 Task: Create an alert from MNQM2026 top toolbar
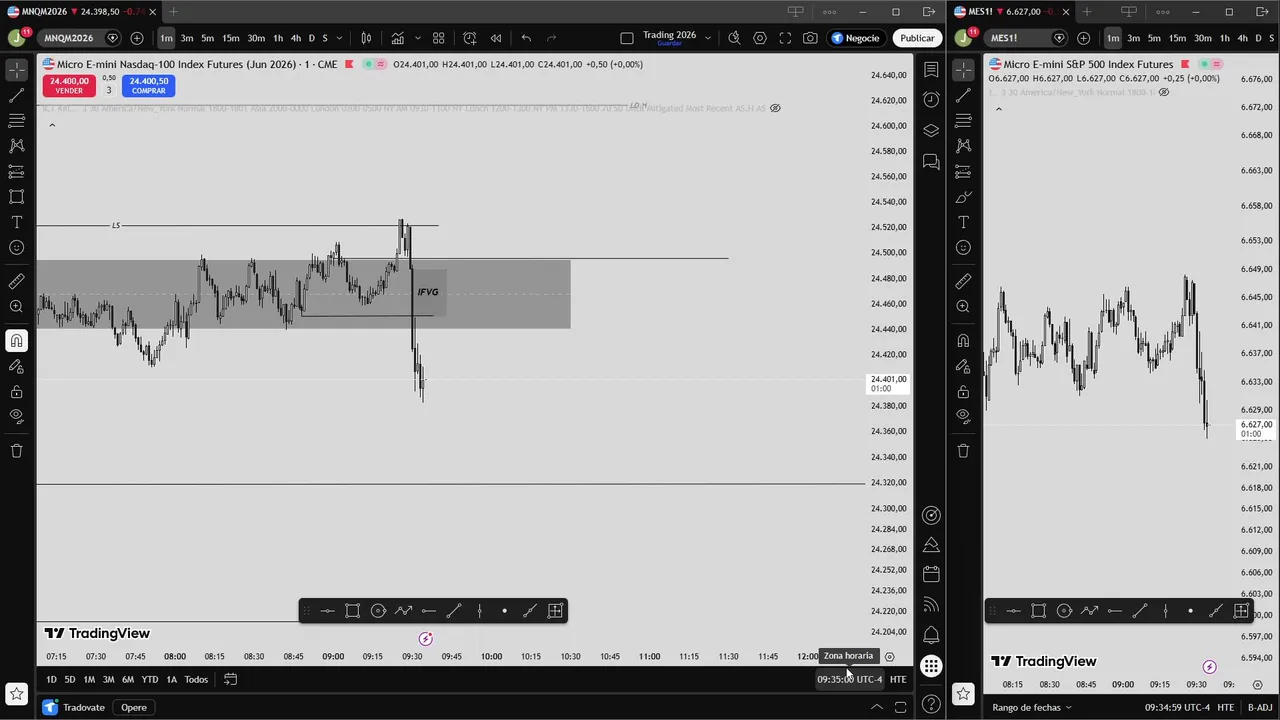pyautogui.click(x=470, y=38)
